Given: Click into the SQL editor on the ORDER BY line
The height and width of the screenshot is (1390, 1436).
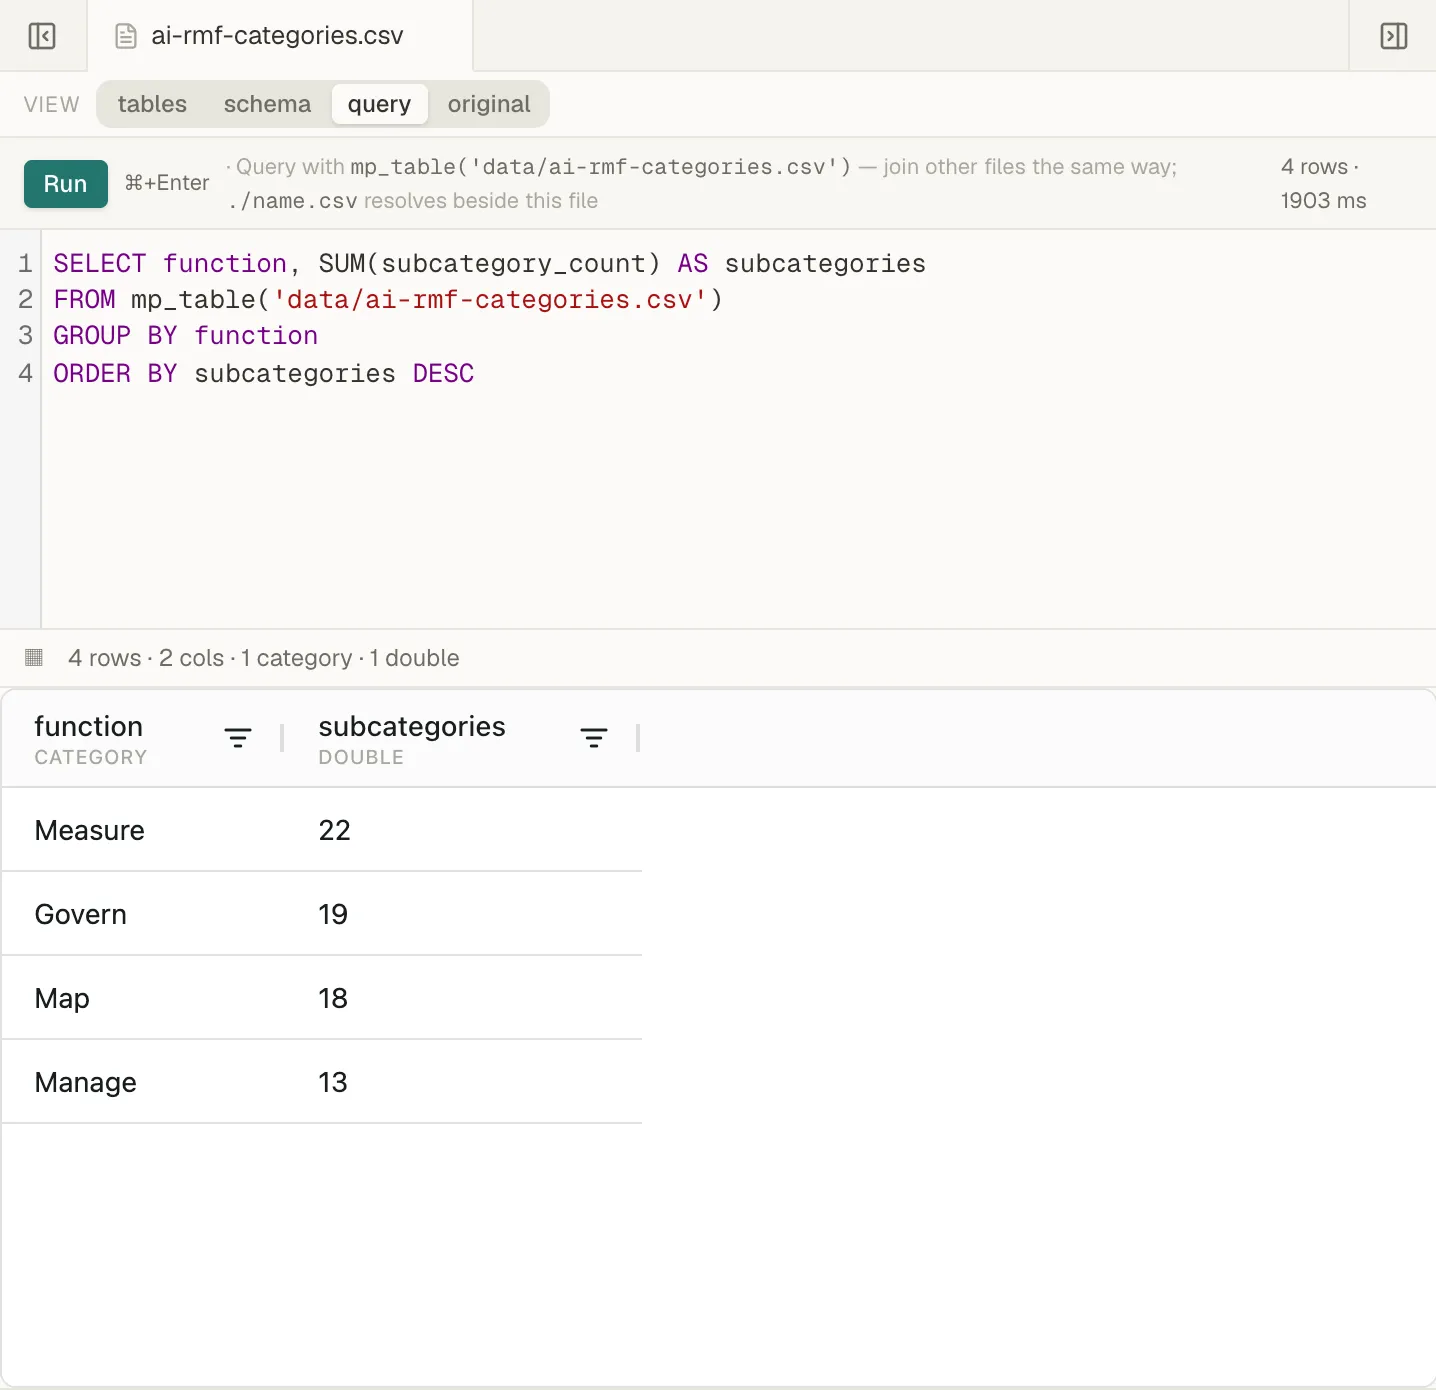Looking at the screenshot, I should click(264, 373).
